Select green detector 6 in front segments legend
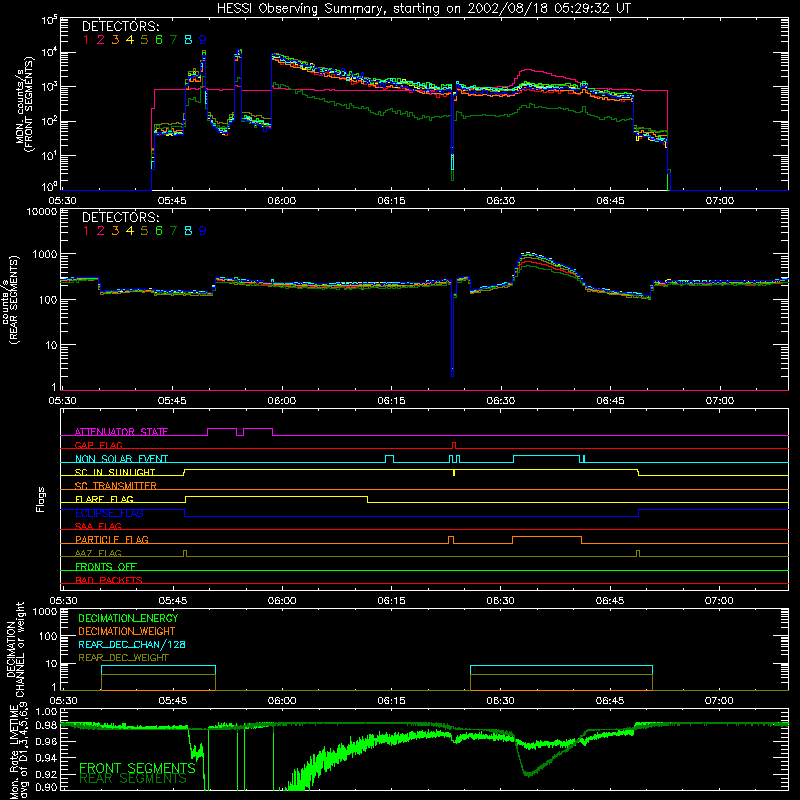Image resolution: width=800 pixels, height=800 pixels. pyautogui.click(x=159, y=40)
